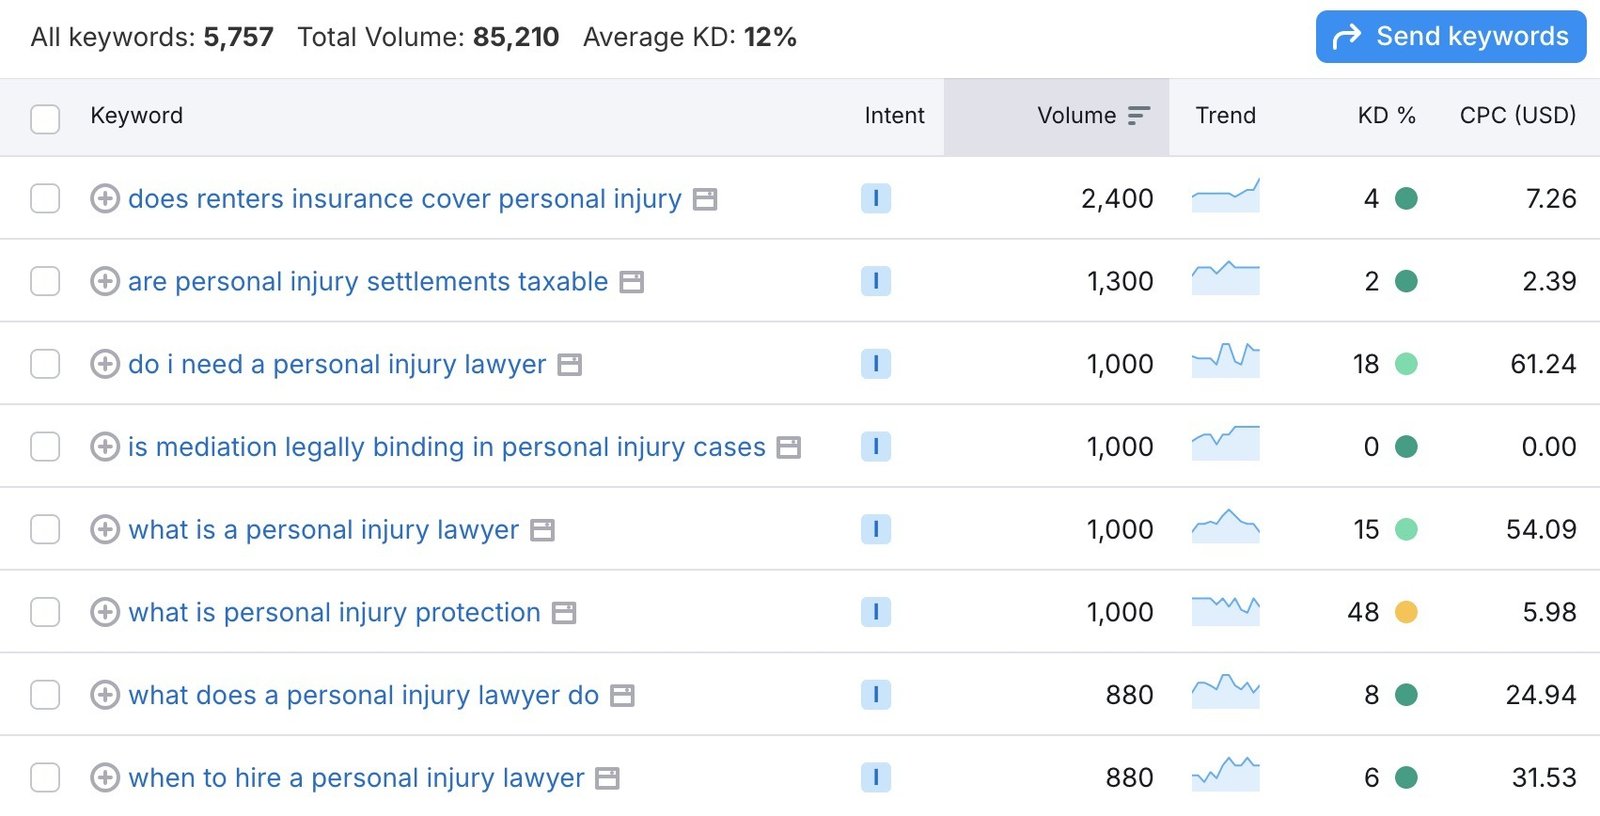Click light green KD dot beside 18
Viewport: 1600px width, 816px height.
coord(1406,364)
